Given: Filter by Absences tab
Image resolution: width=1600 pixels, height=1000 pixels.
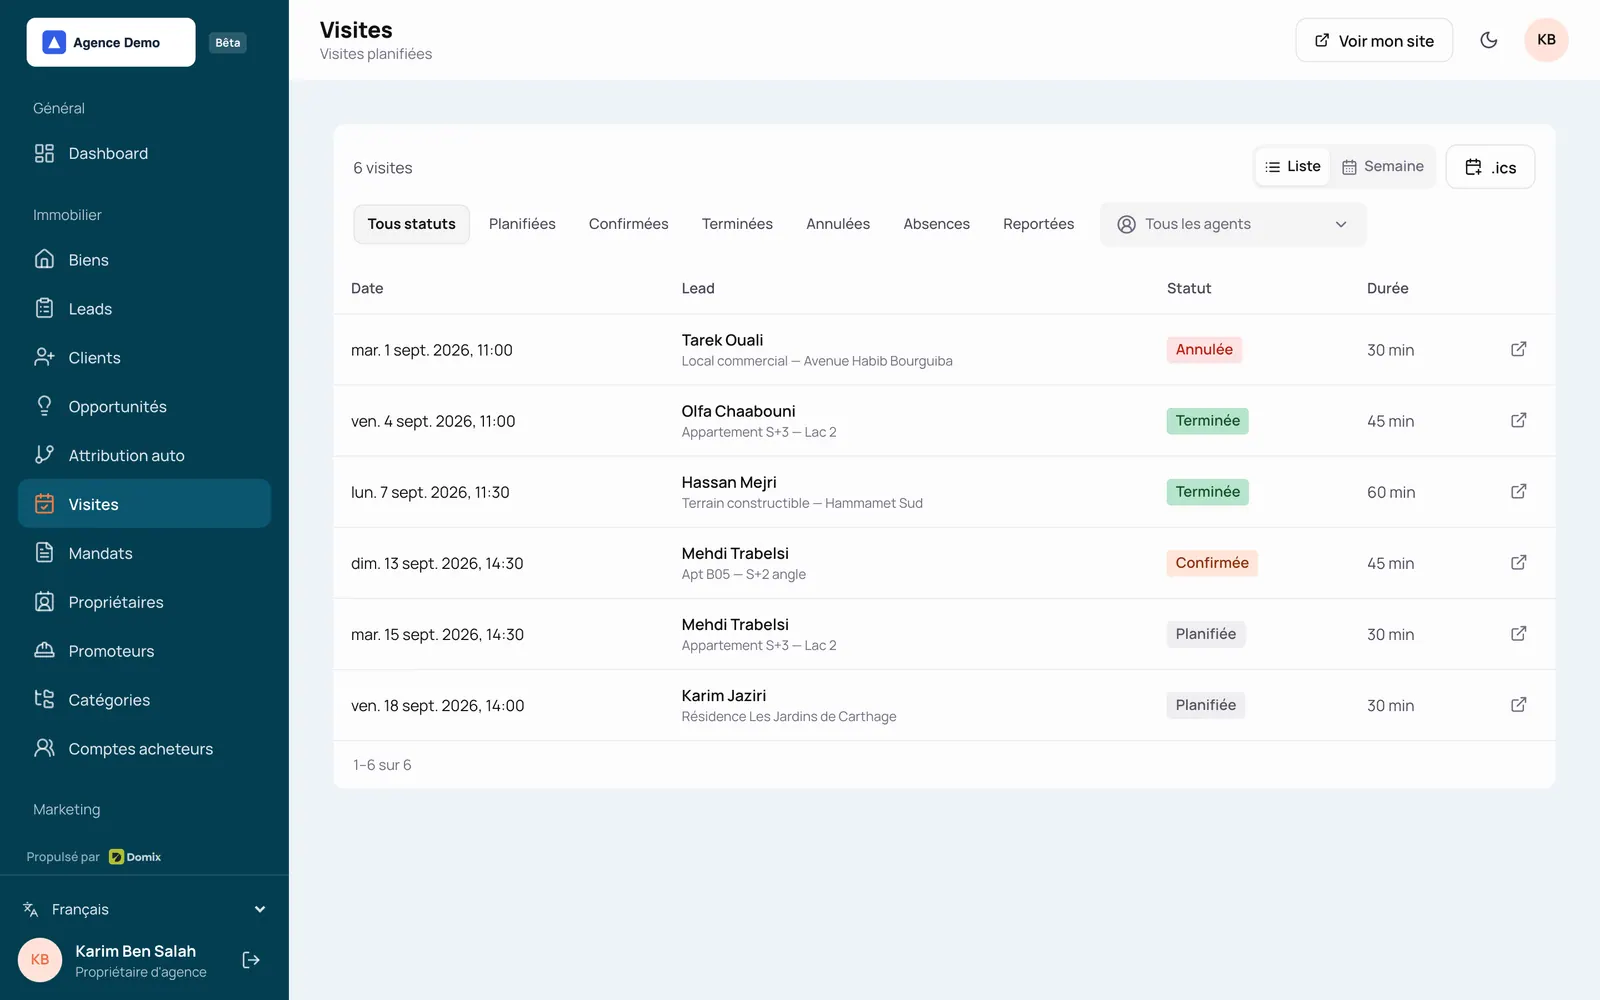Looking at the screenshot, I should 936,224.
